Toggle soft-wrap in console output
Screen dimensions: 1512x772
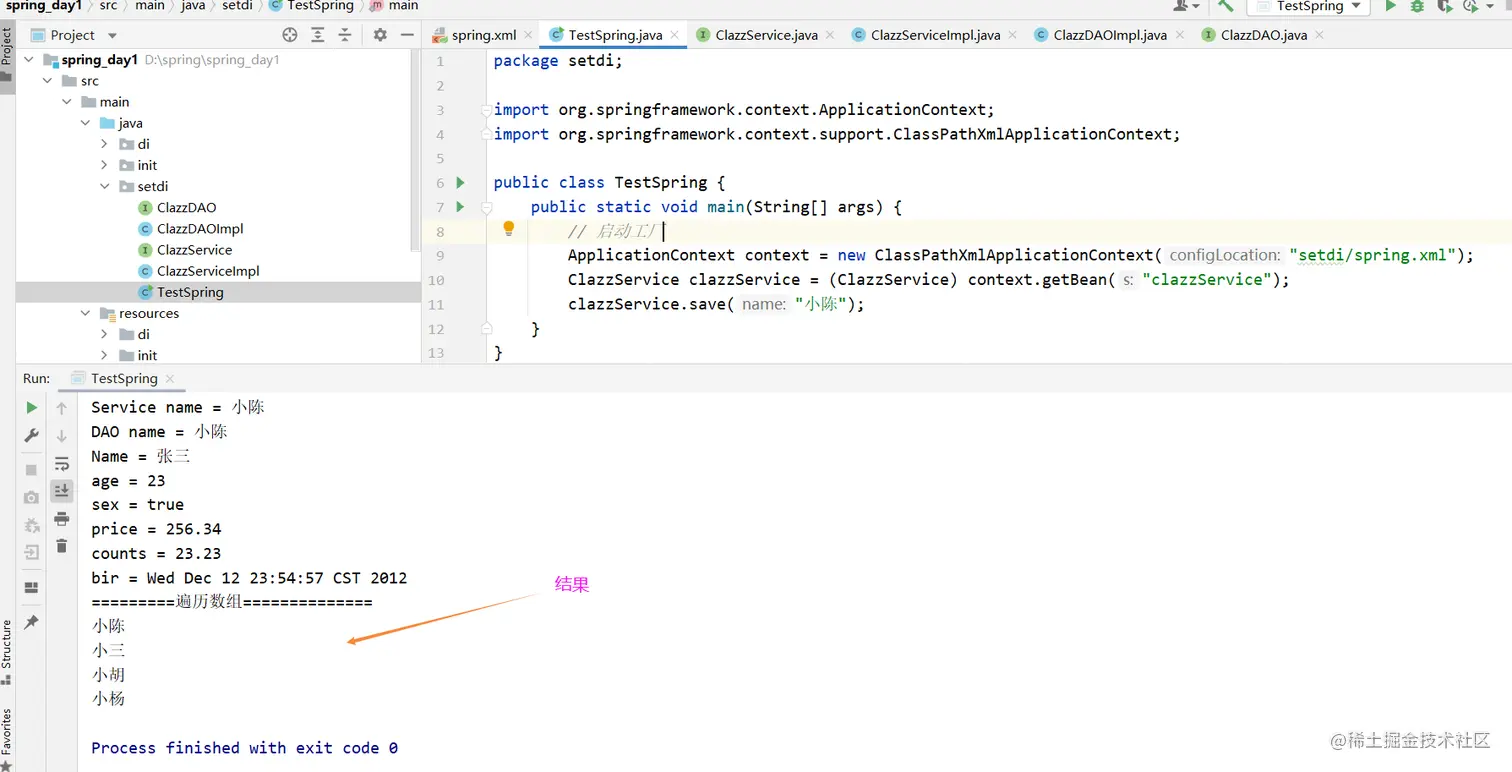(62, 464)
